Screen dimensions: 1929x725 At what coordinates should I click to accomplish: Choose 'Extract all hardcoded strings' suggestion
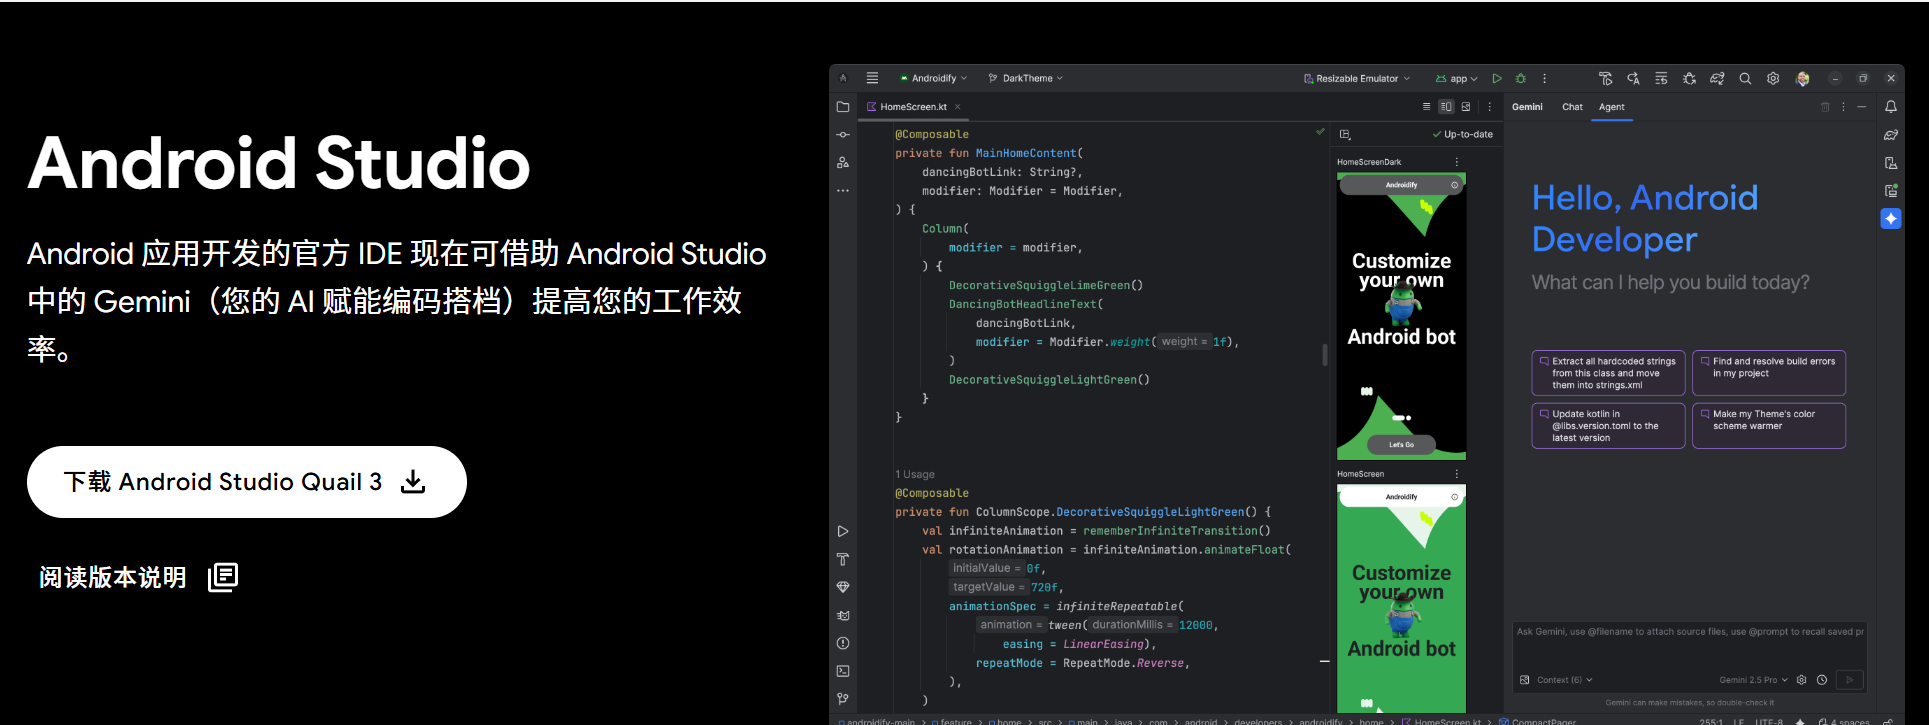(1608, 373)
